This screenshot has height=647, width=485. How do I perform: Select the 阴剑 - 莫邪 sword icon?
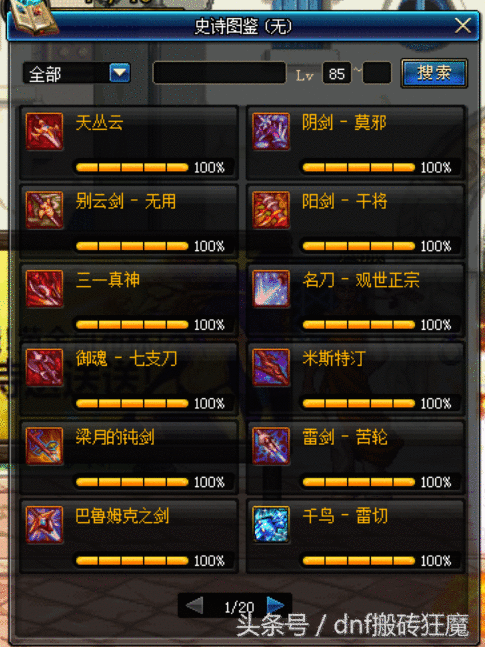point(271,131)
